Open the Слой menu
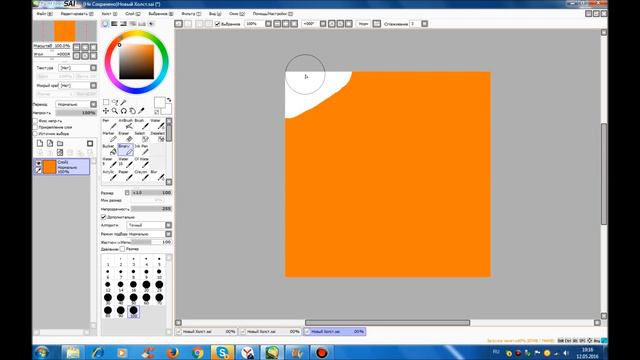The width and height of the screenshot is (640, 360). point(133,14)
